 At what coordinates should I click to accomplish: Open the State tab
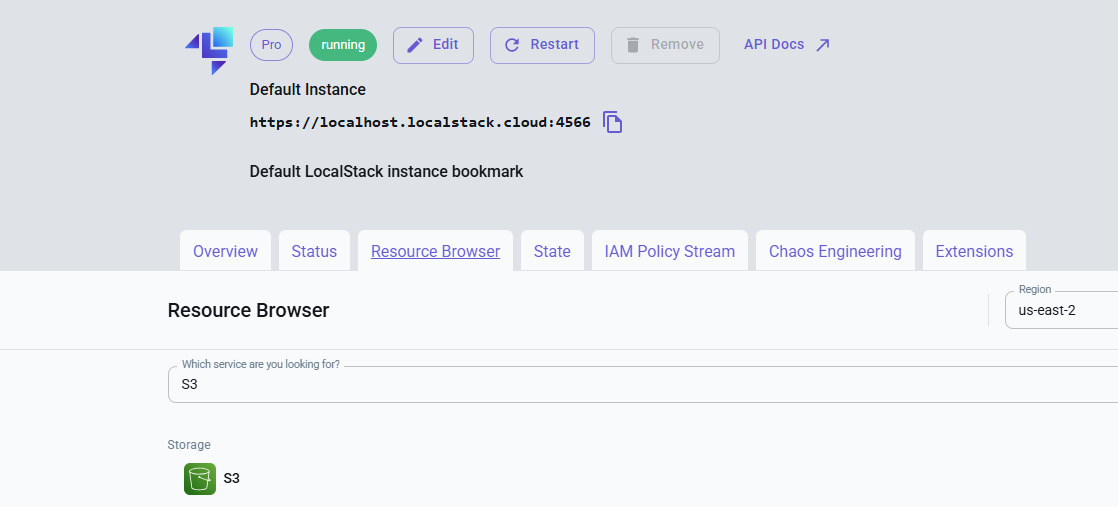coord(553,251)
